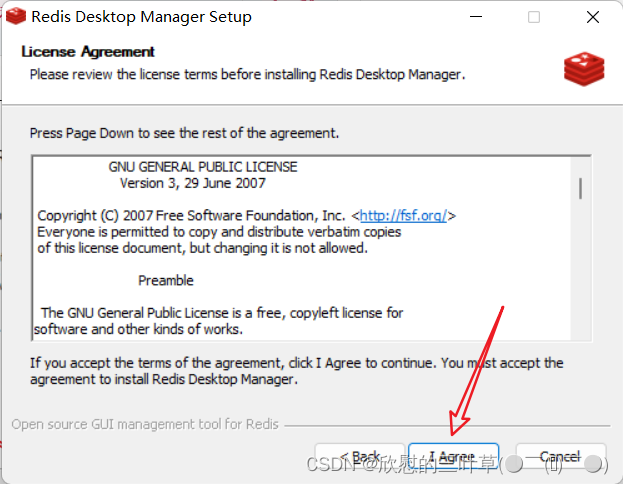The width and height of the screenshot is (623, 484).
Task: Click 'If you accept the terms' instruction text
Action: point(296,371)
